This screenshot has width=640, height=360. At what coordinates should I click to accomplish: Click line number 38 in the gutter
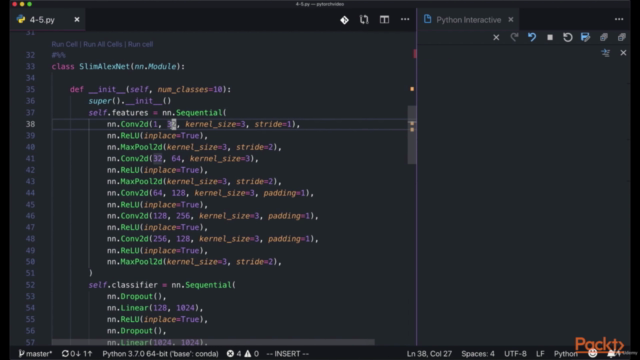point(30,124)
